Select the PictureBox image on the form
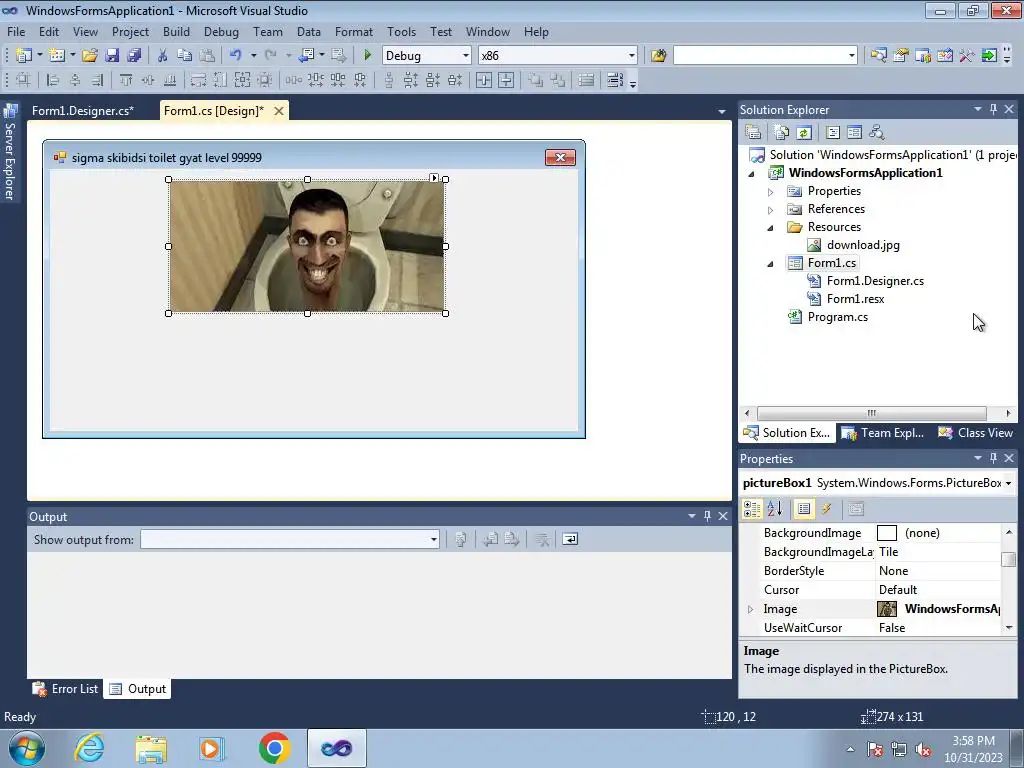 tap(307, 246)
